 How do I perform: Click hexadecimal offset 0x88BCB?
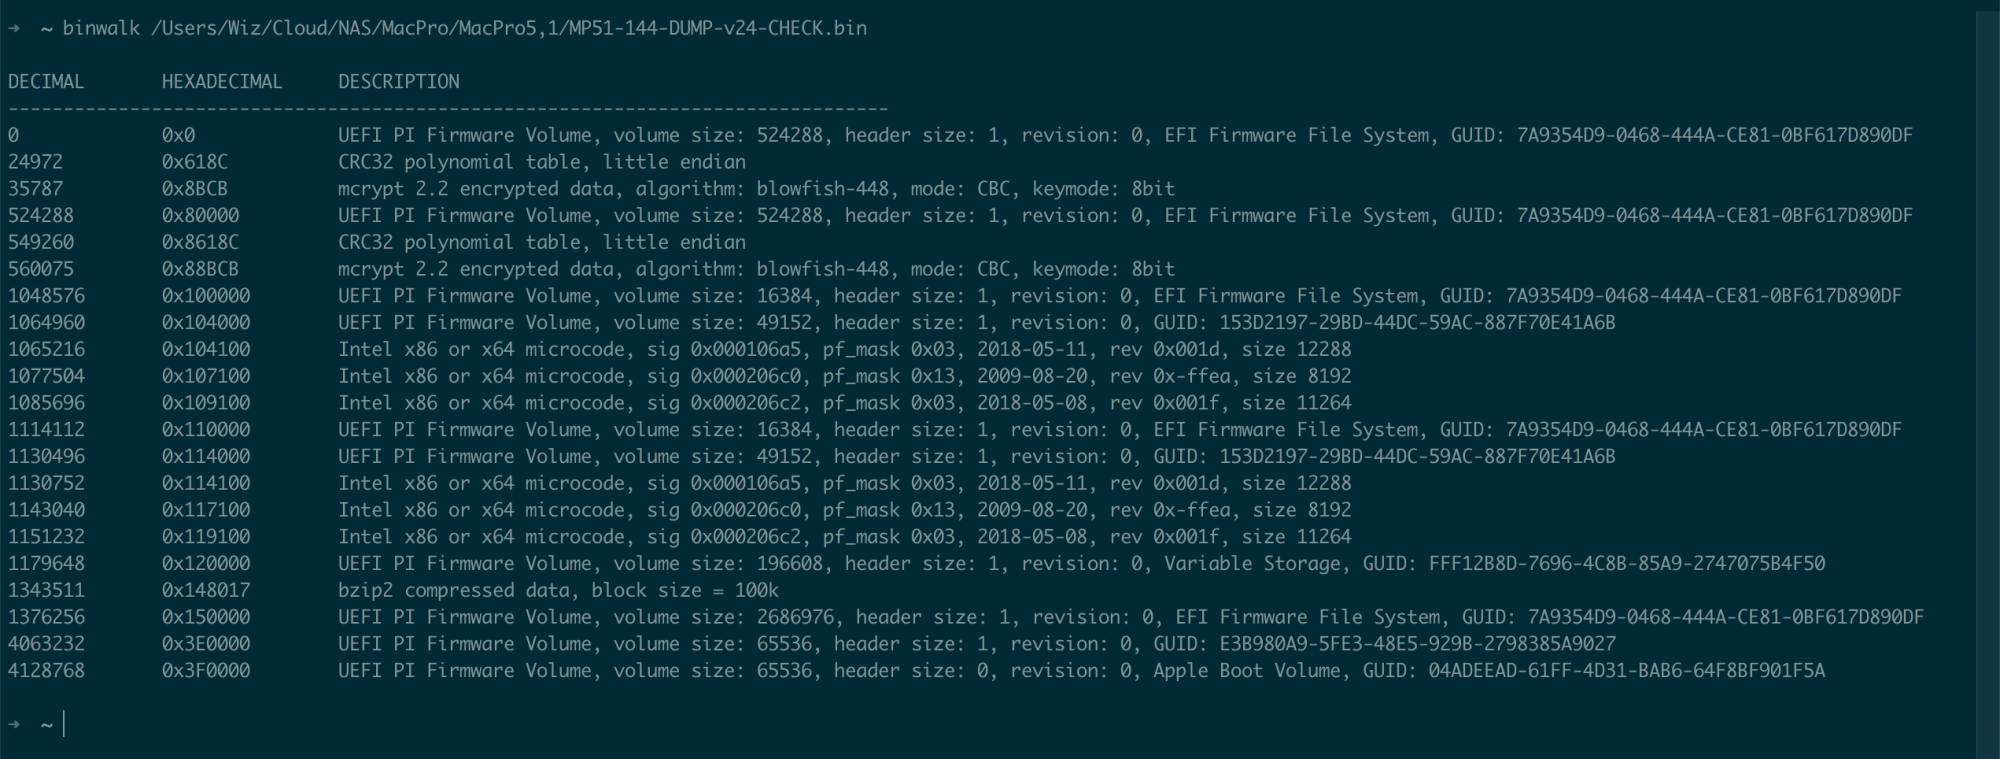(x=200, y=269)
